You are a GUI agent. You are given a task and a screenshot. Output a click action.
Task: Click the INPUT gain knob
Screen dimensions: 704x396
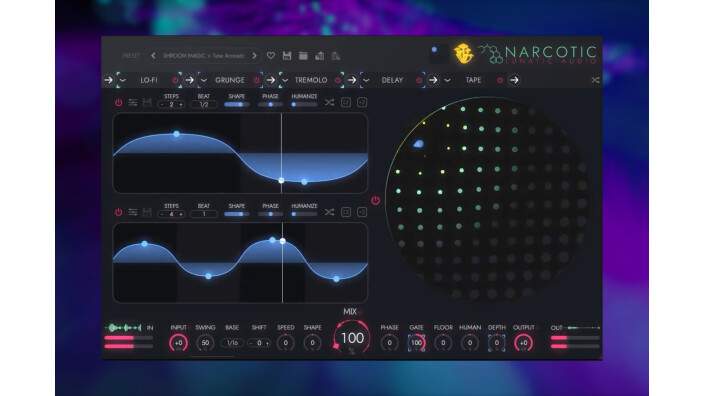point(179,343)
